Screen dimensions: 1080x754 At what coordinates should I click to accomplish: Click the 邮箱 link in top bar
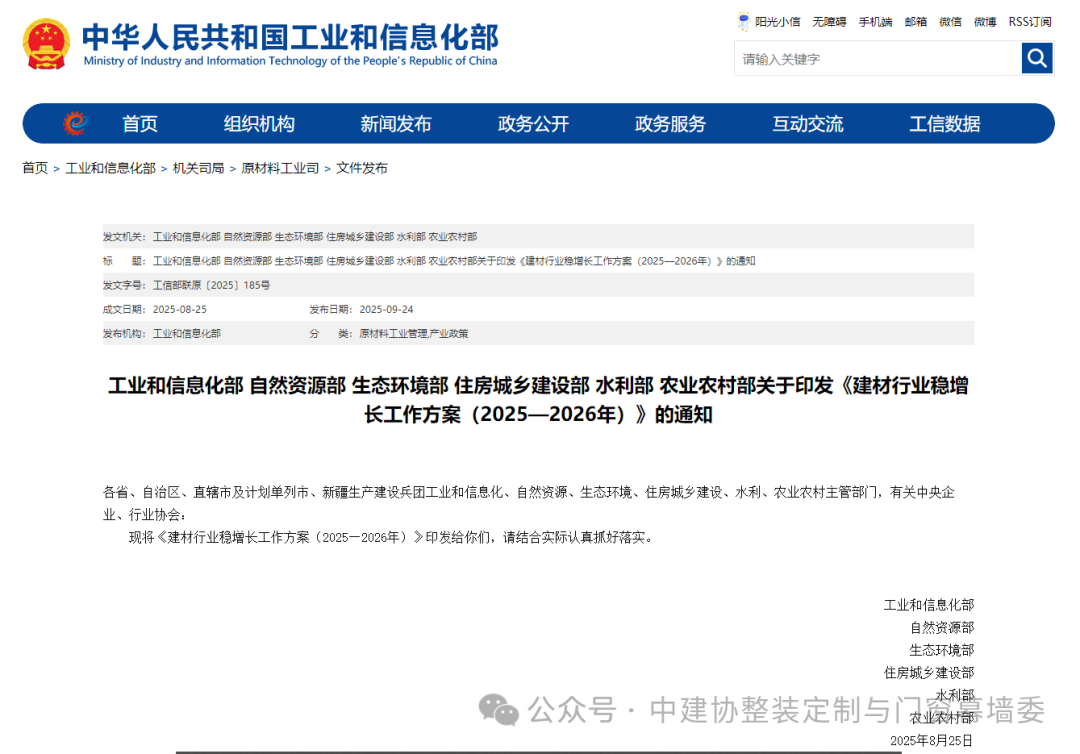915,22
